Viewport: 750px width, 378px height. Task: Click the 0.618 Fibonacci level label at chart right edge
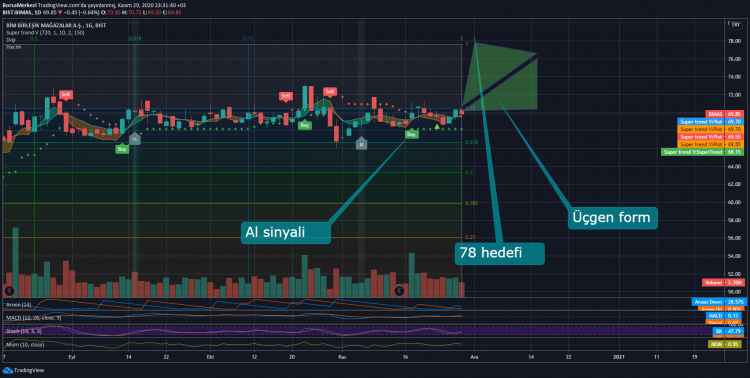pyautogui.click(x=471, y=142)
